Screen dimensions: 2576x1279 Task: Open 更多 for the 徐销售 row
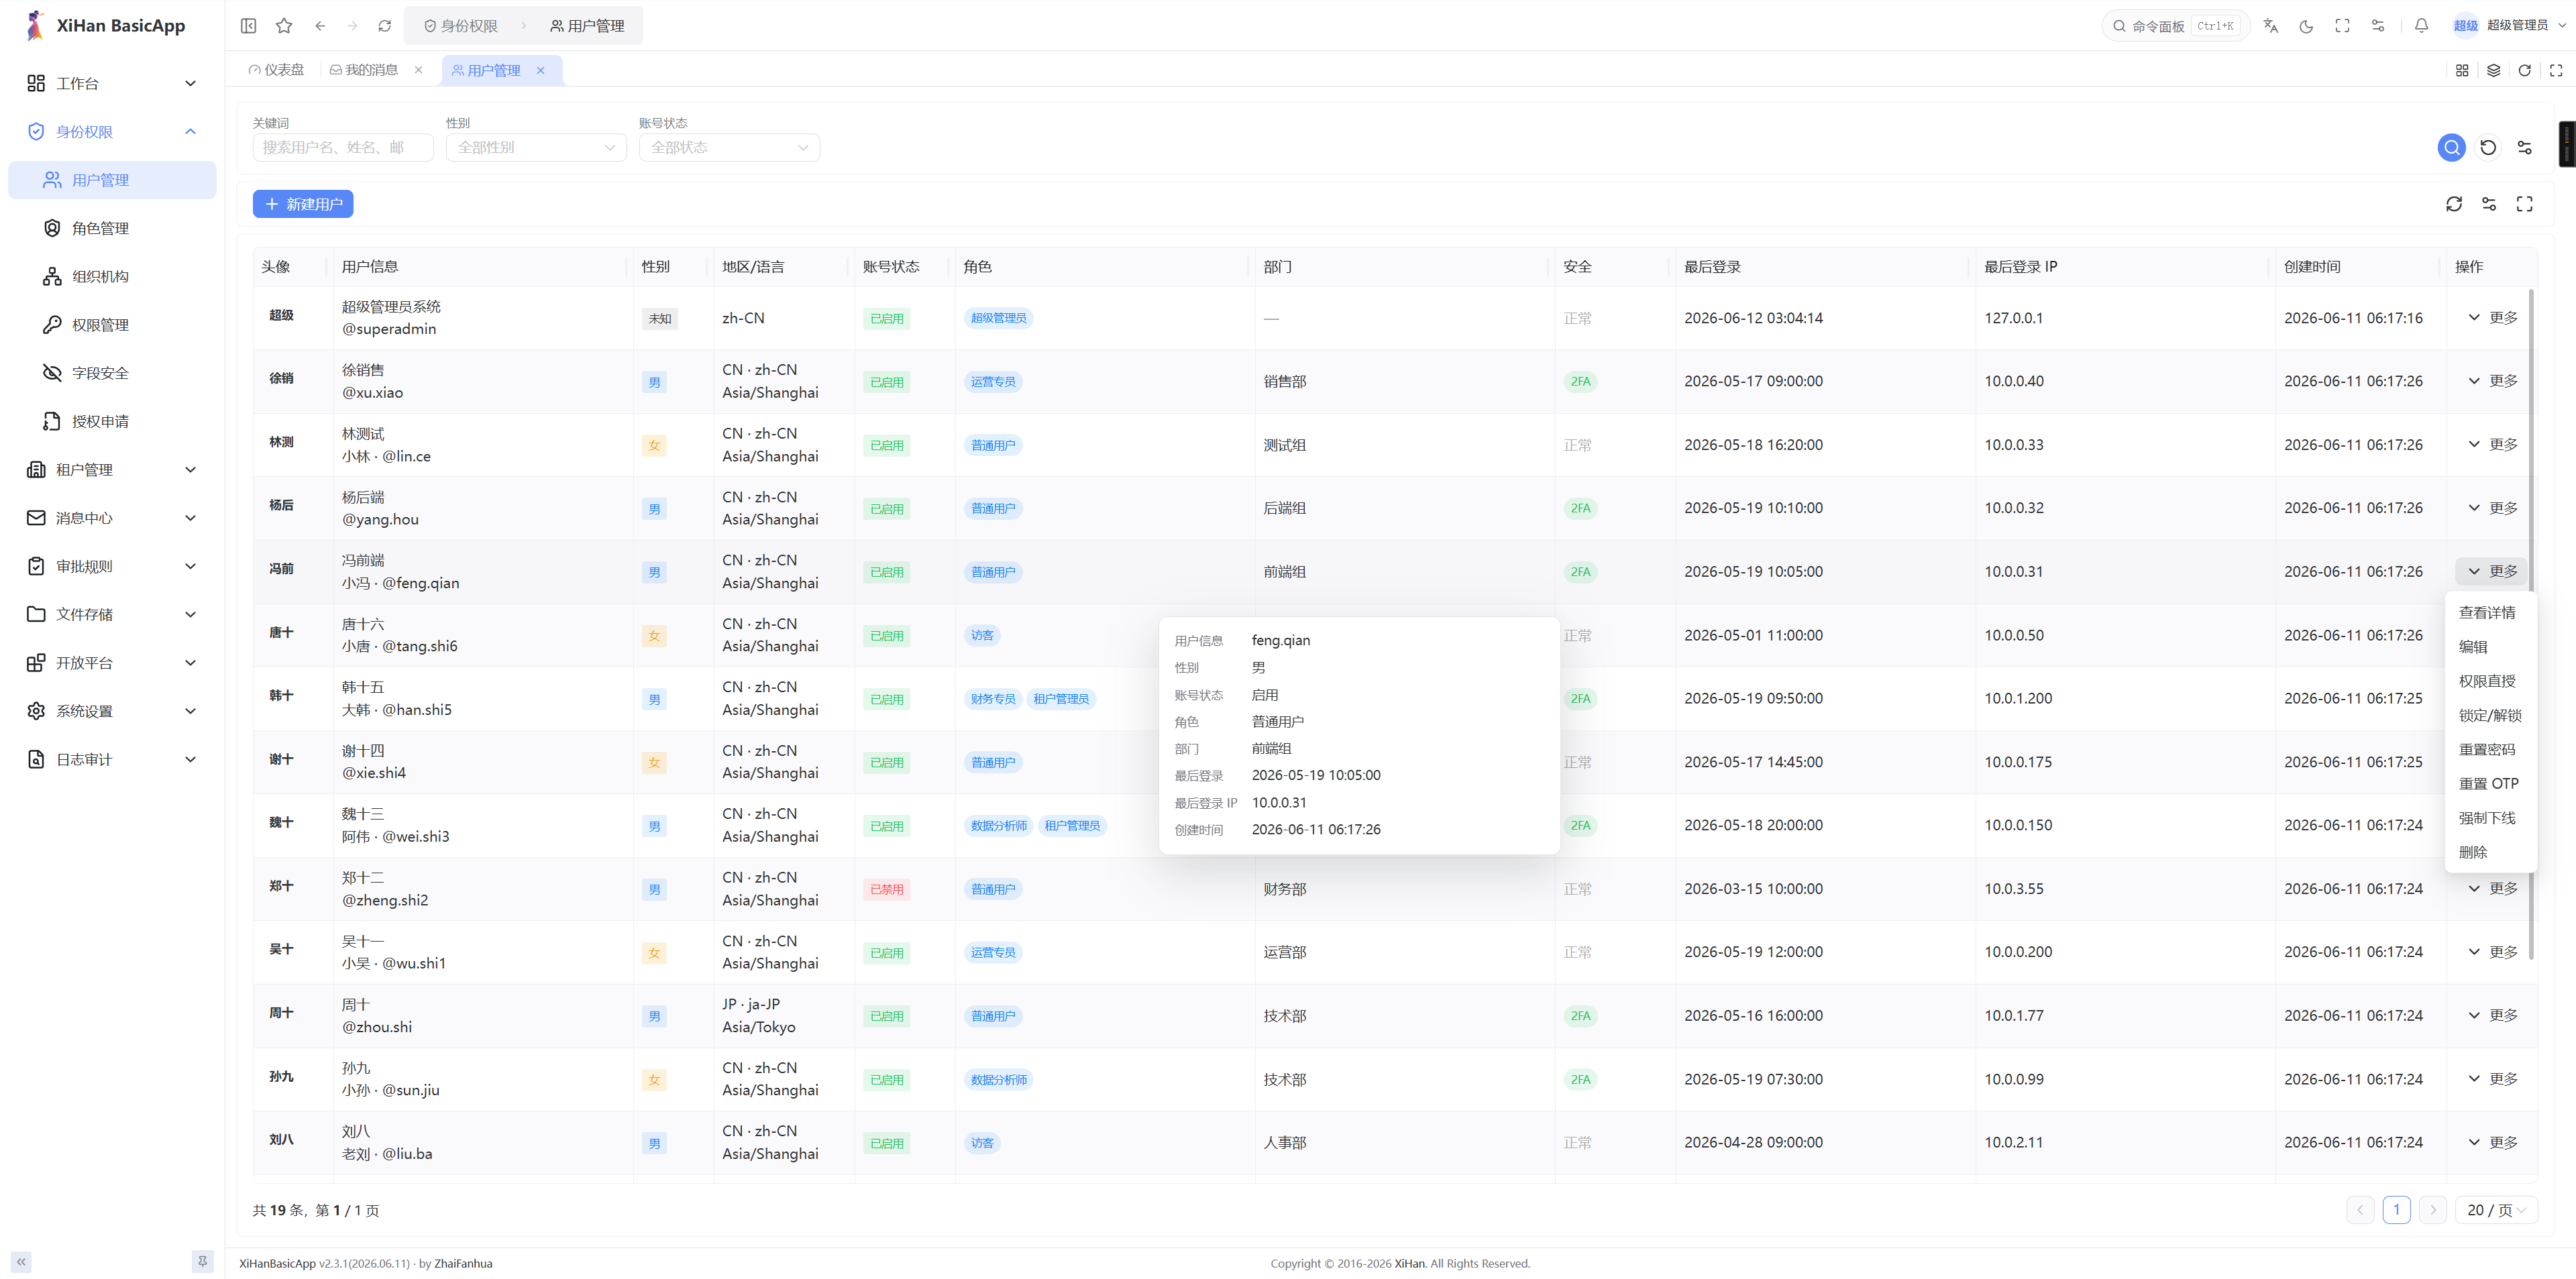click(2491, 381)
